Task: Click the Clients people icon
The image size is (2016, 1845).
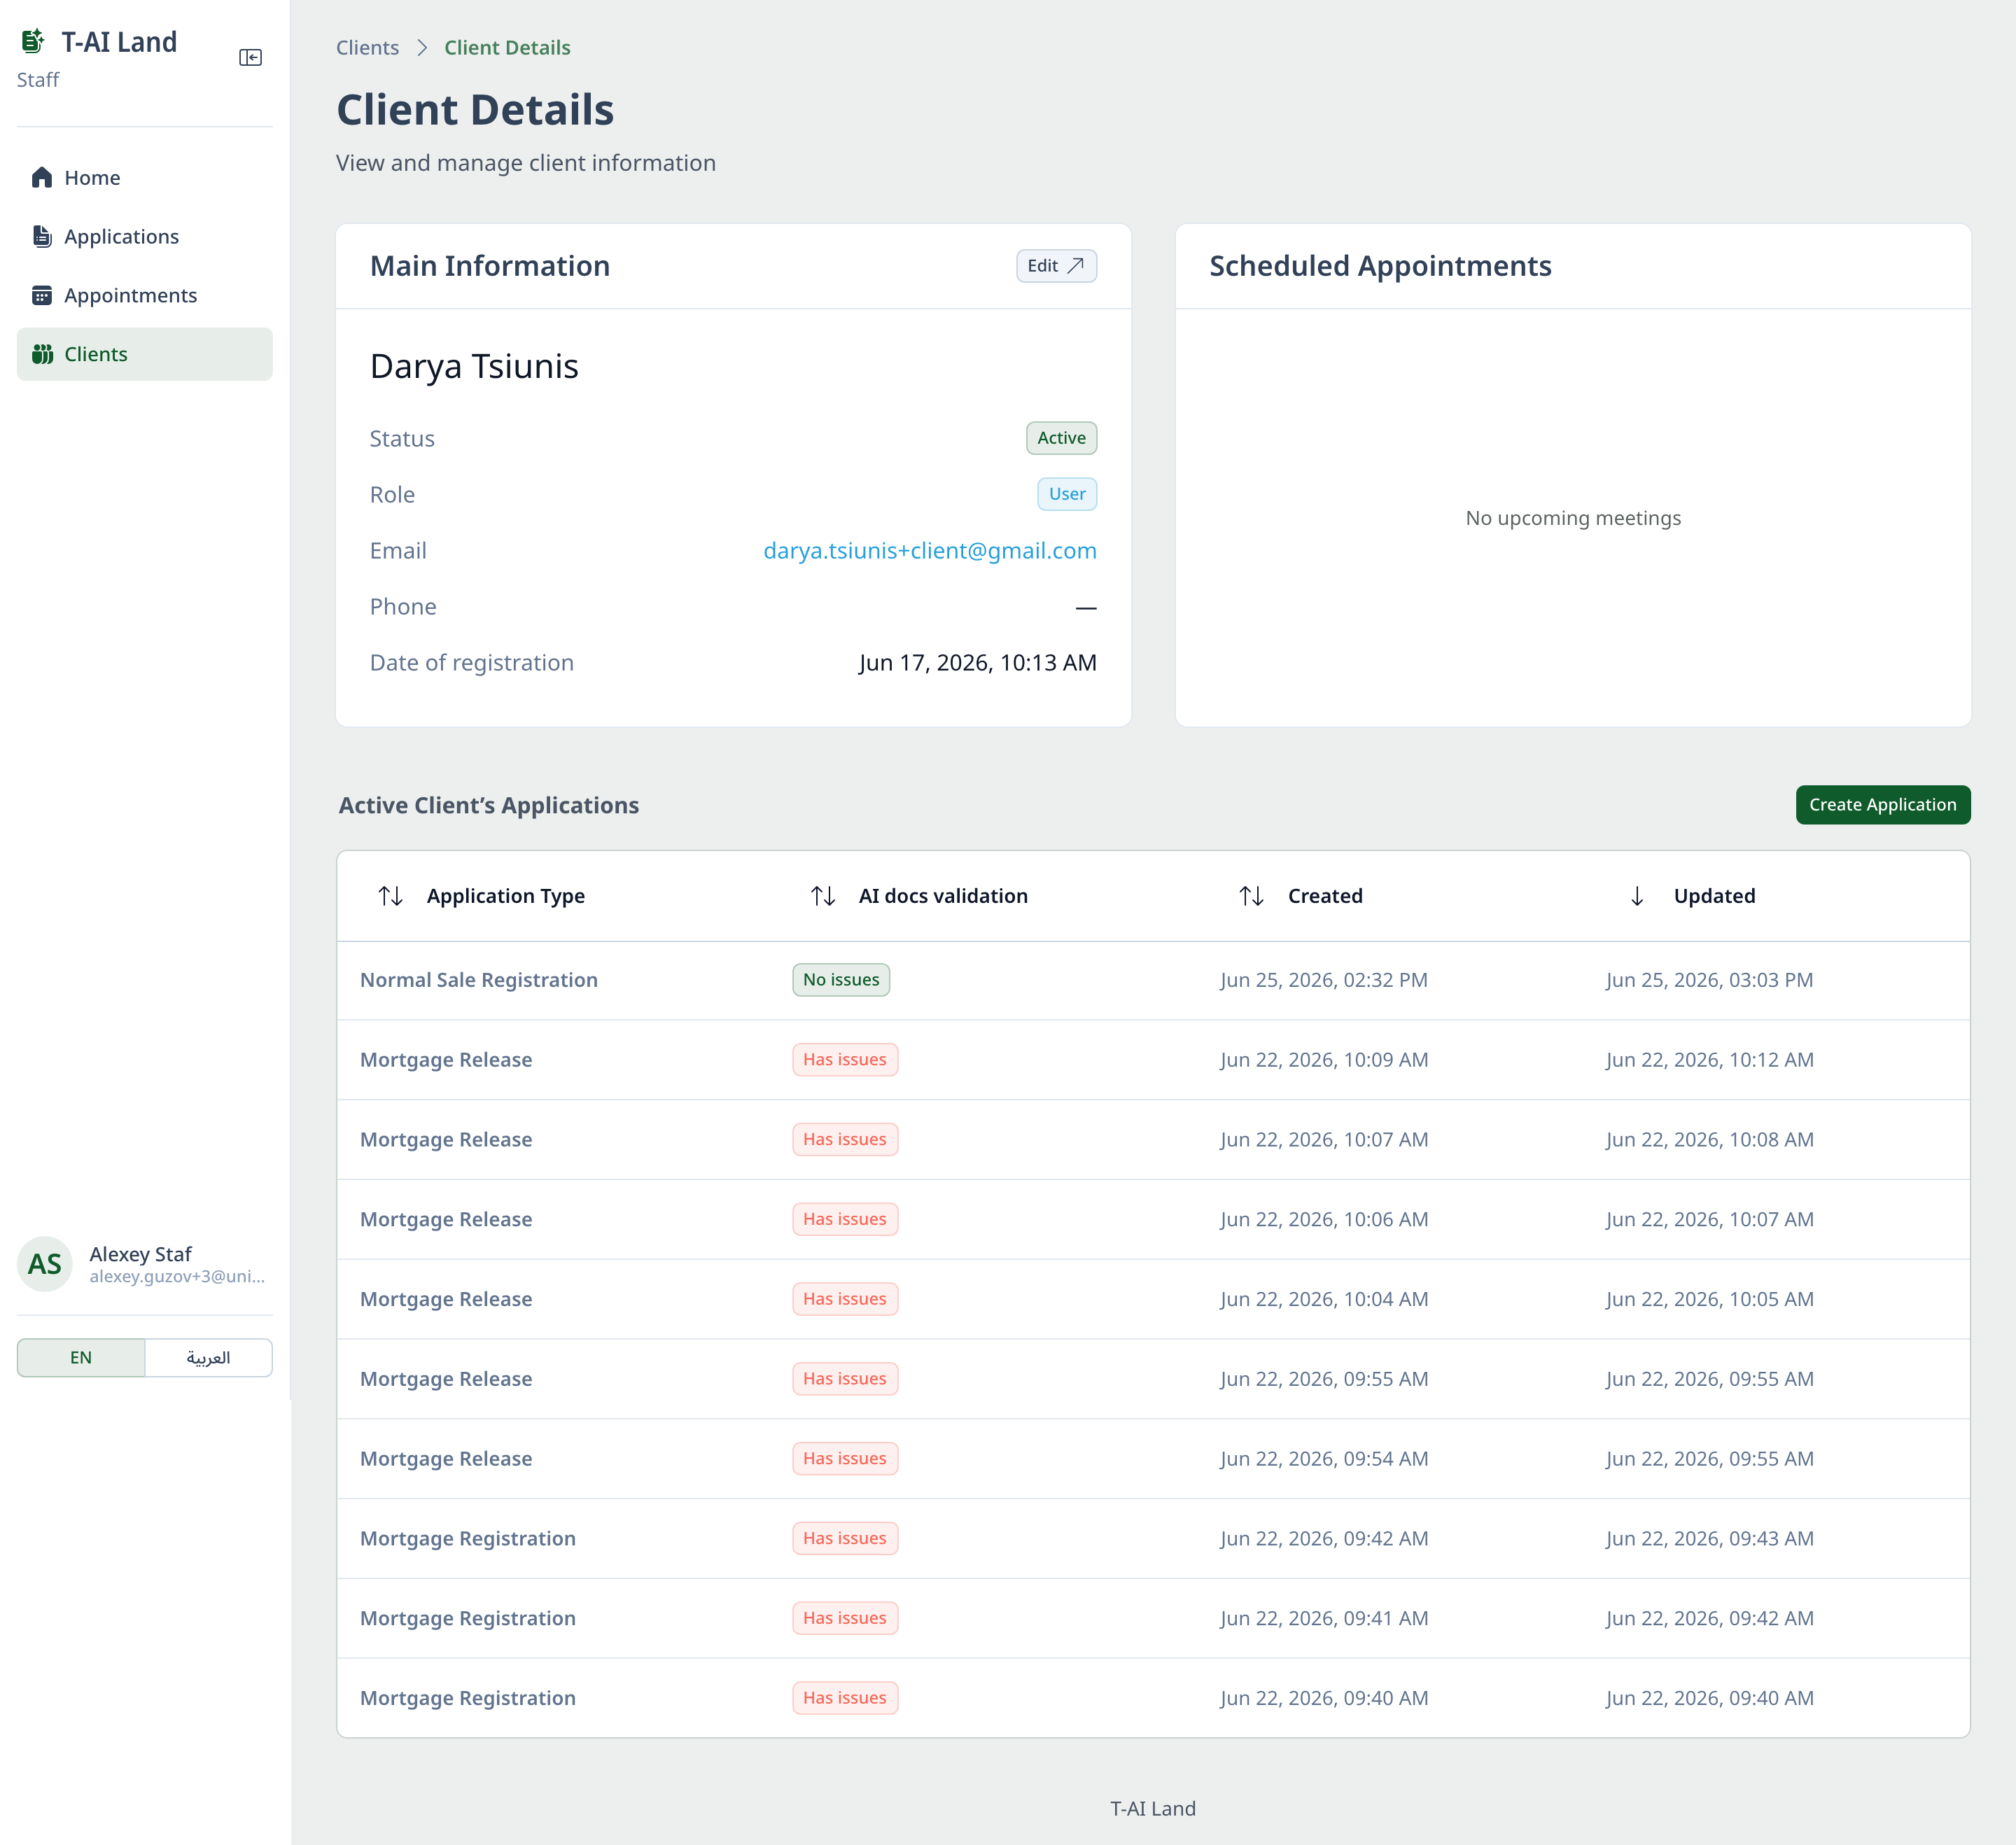Action: (42, 354)
